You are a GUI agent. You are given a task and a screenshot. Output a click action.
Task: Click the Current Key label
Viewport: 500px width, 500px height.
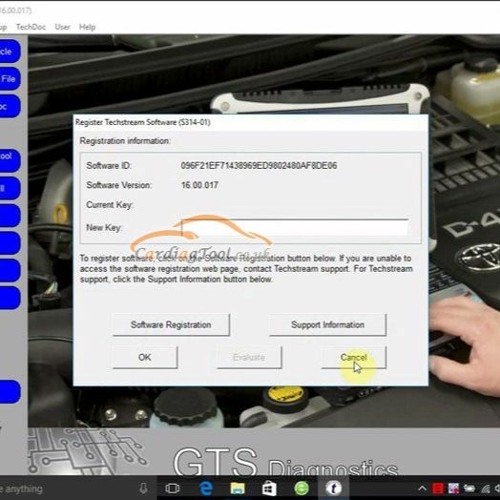click(109, 205)
